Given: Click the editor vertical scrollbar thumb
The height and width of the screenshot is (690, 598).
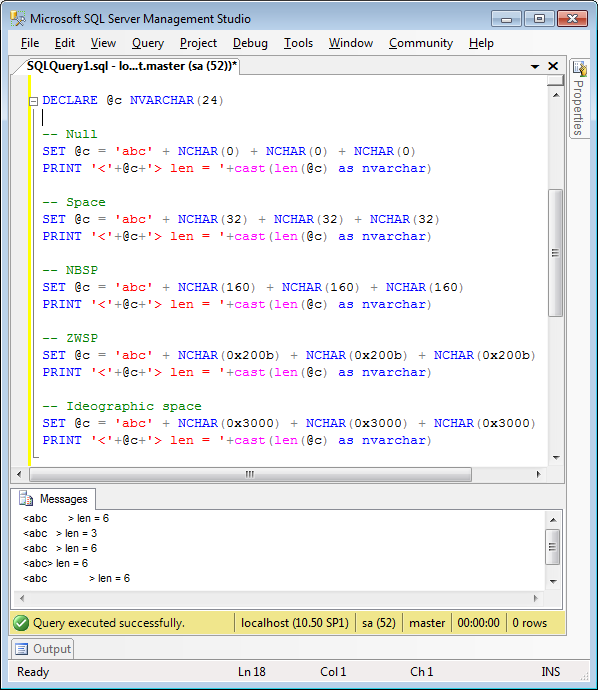Looking at the screenshot, I should click(555, 253).
